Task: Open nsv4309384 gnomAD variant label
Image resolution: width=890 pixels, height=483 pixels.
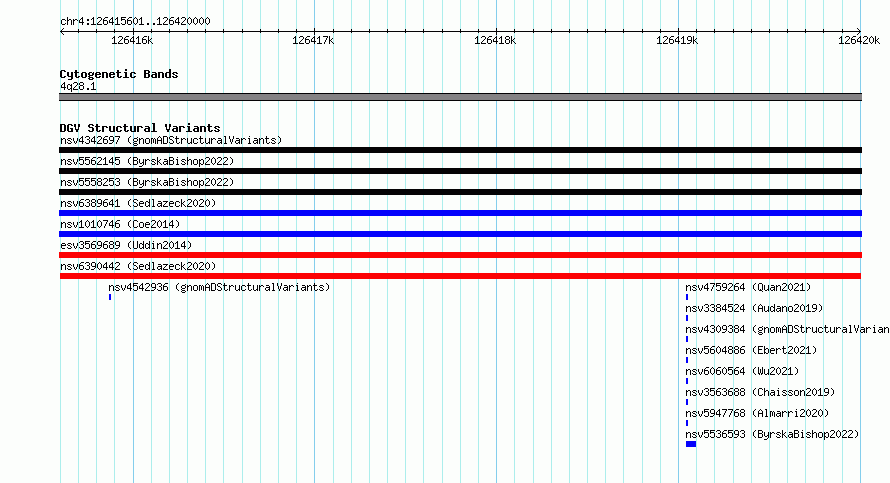Action: coord(787,329)
